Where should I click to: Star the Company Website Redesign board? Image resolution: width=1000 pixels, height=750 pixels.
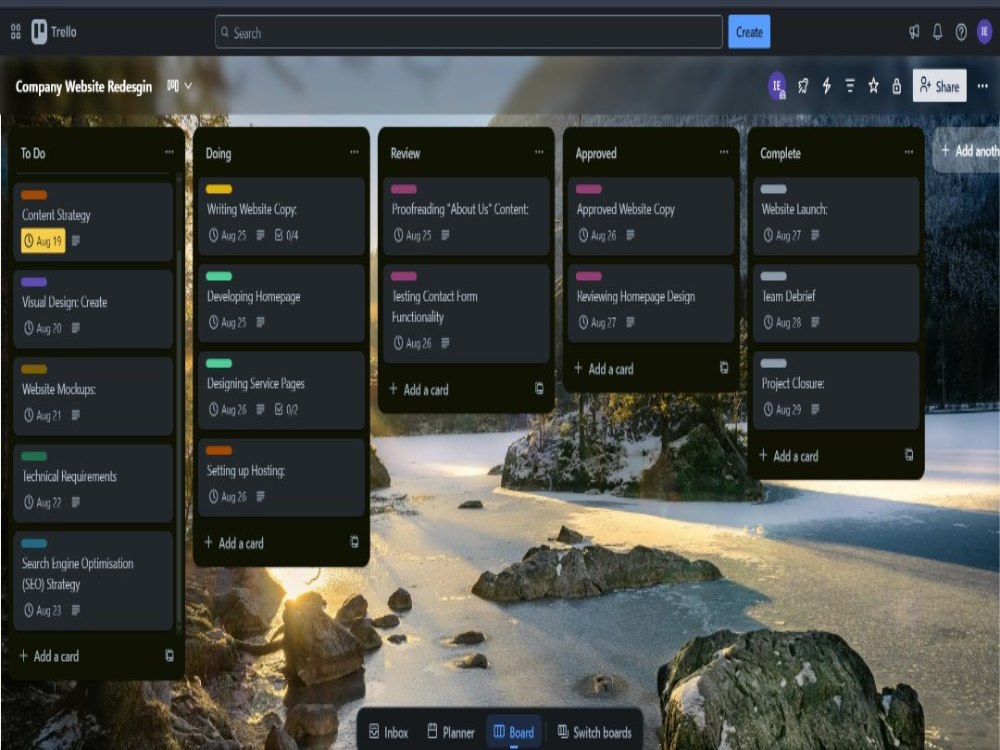(x=873, y=86)
